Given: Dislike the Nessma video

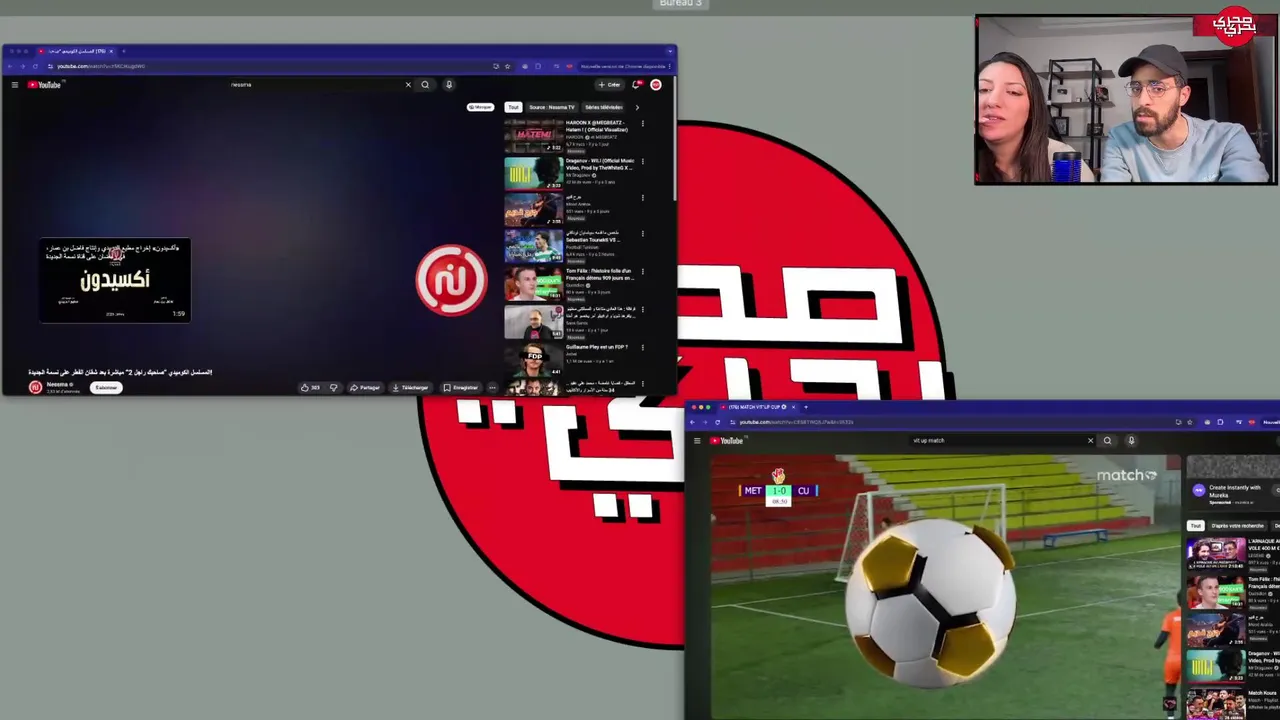Looking at the screenshot, I should point(334,388).
